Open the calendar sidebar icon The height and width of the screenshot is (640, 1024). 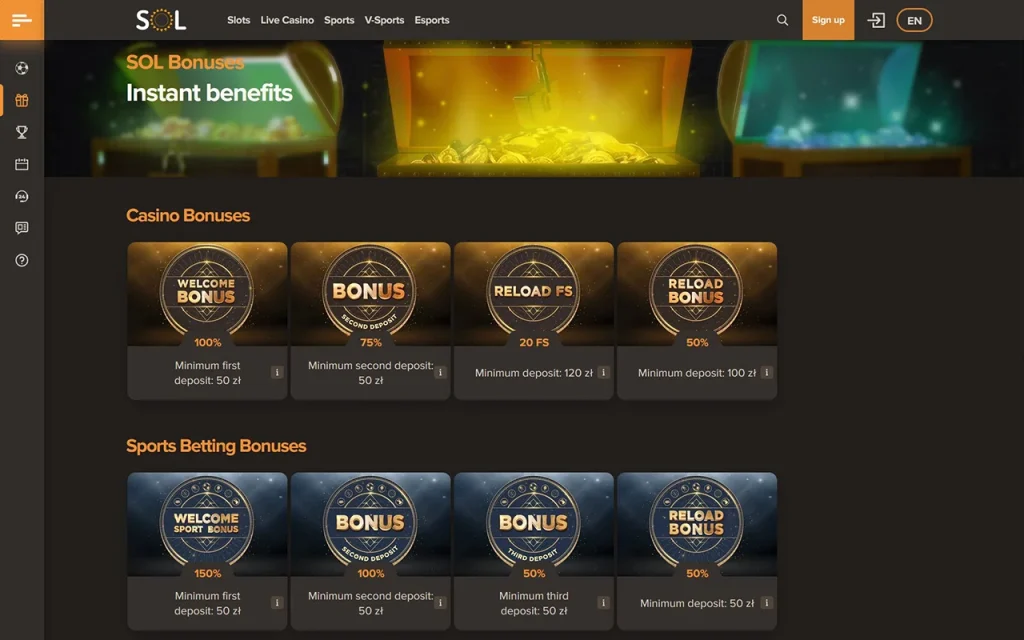coord(22,164)
